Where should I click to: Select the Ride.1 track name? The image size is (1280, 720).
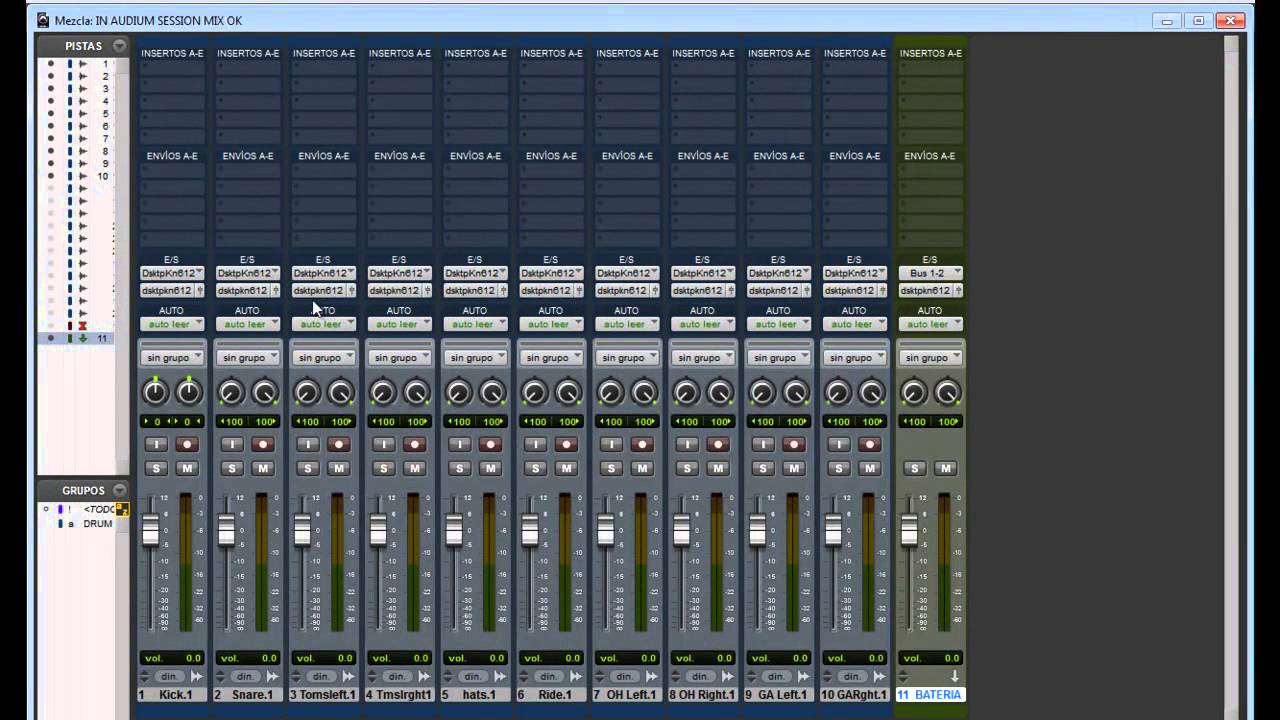[551, 695]
